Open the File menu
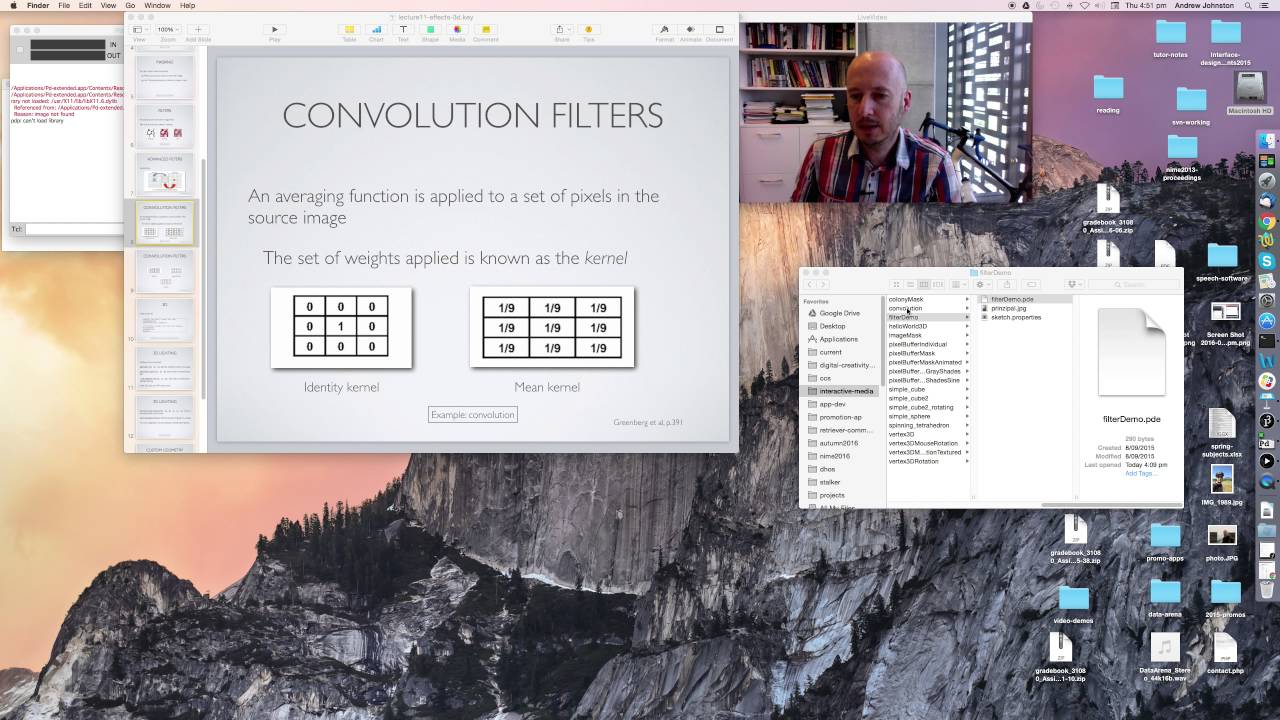 pyautogui.click(x=64, y=5)
